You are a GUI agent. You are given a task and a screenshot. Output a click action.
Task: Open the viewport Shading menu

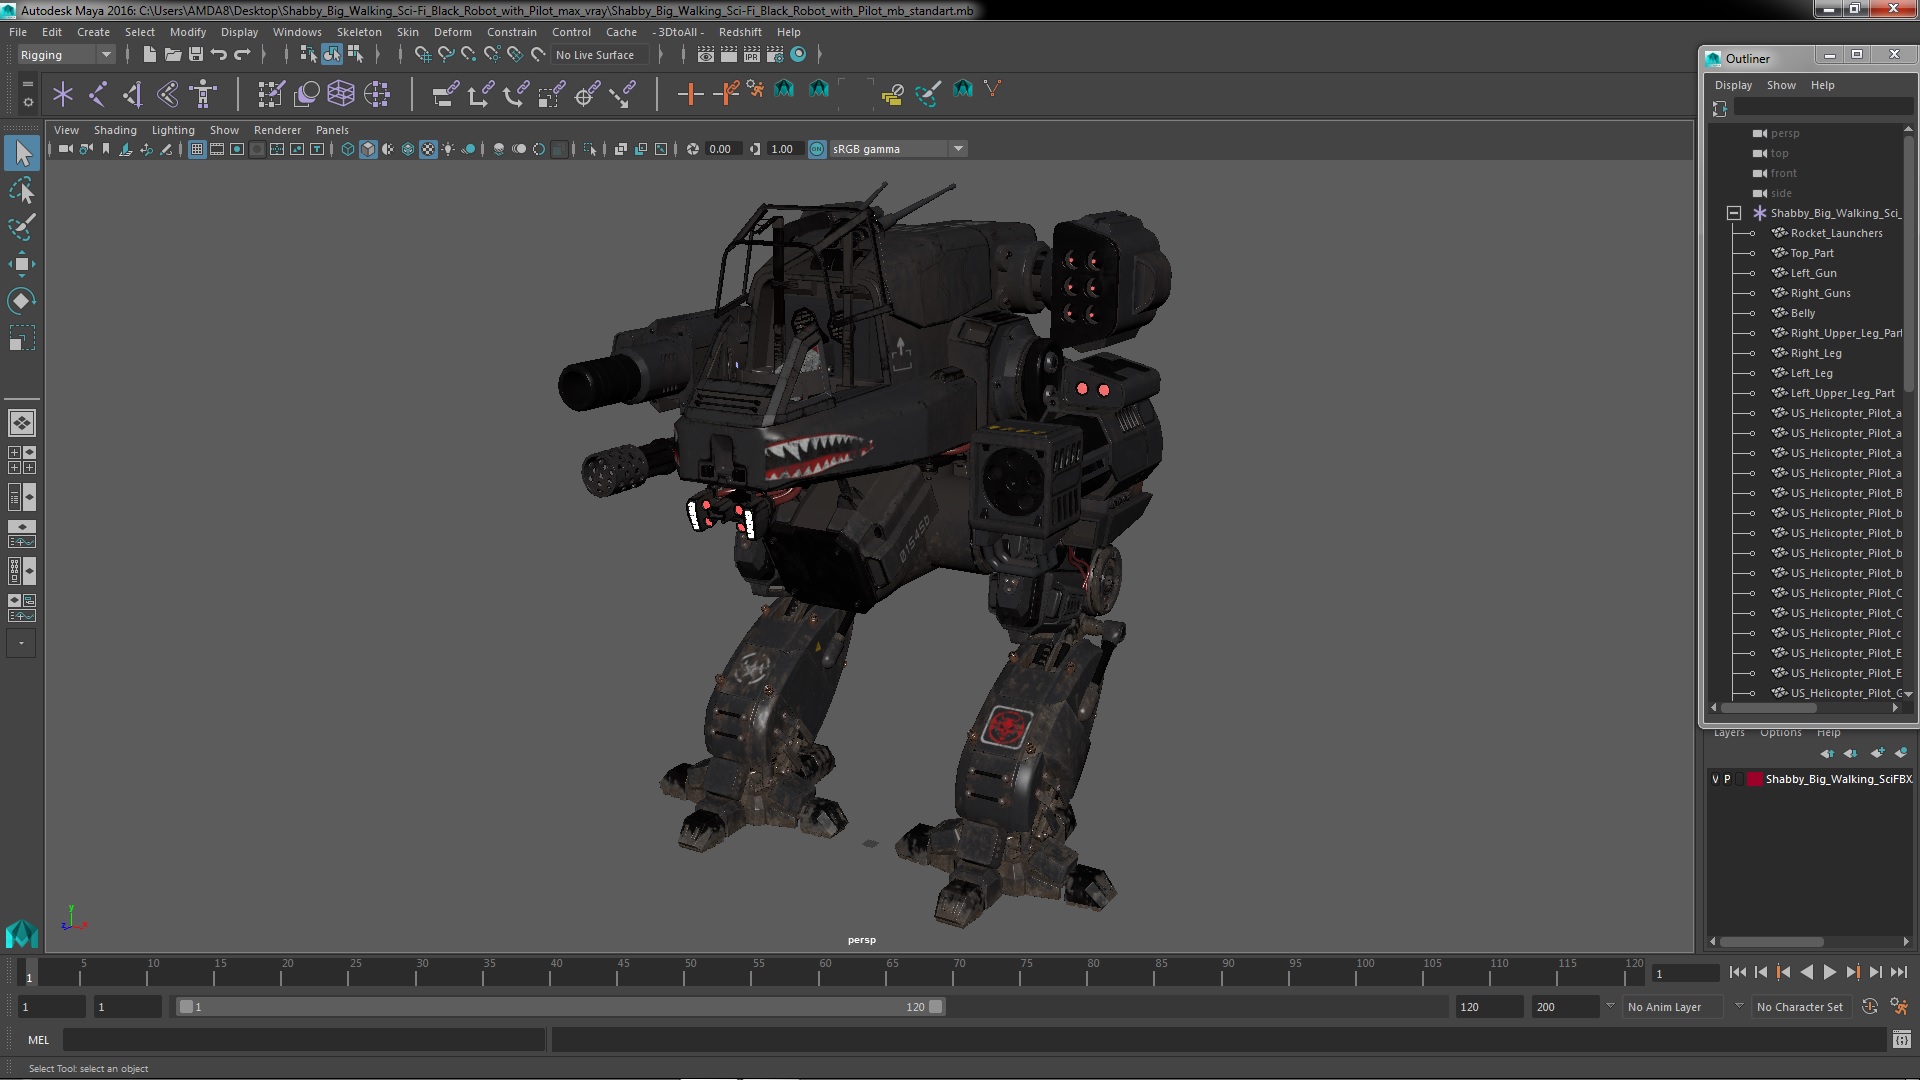[x=115, y=130]
